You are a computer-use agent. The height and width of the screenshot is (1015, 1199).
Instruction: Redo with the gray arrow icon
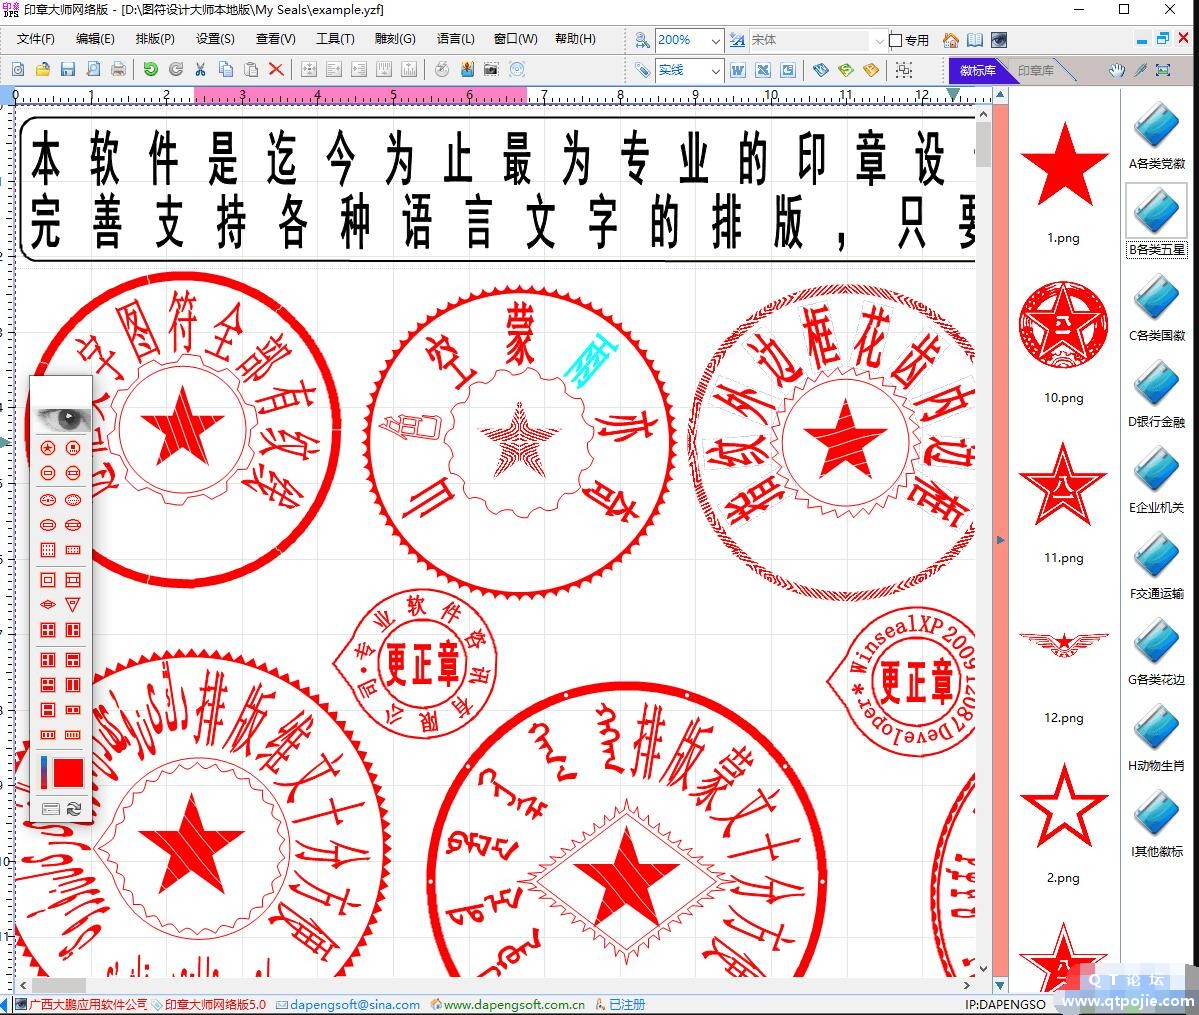[x=176, y=70]
